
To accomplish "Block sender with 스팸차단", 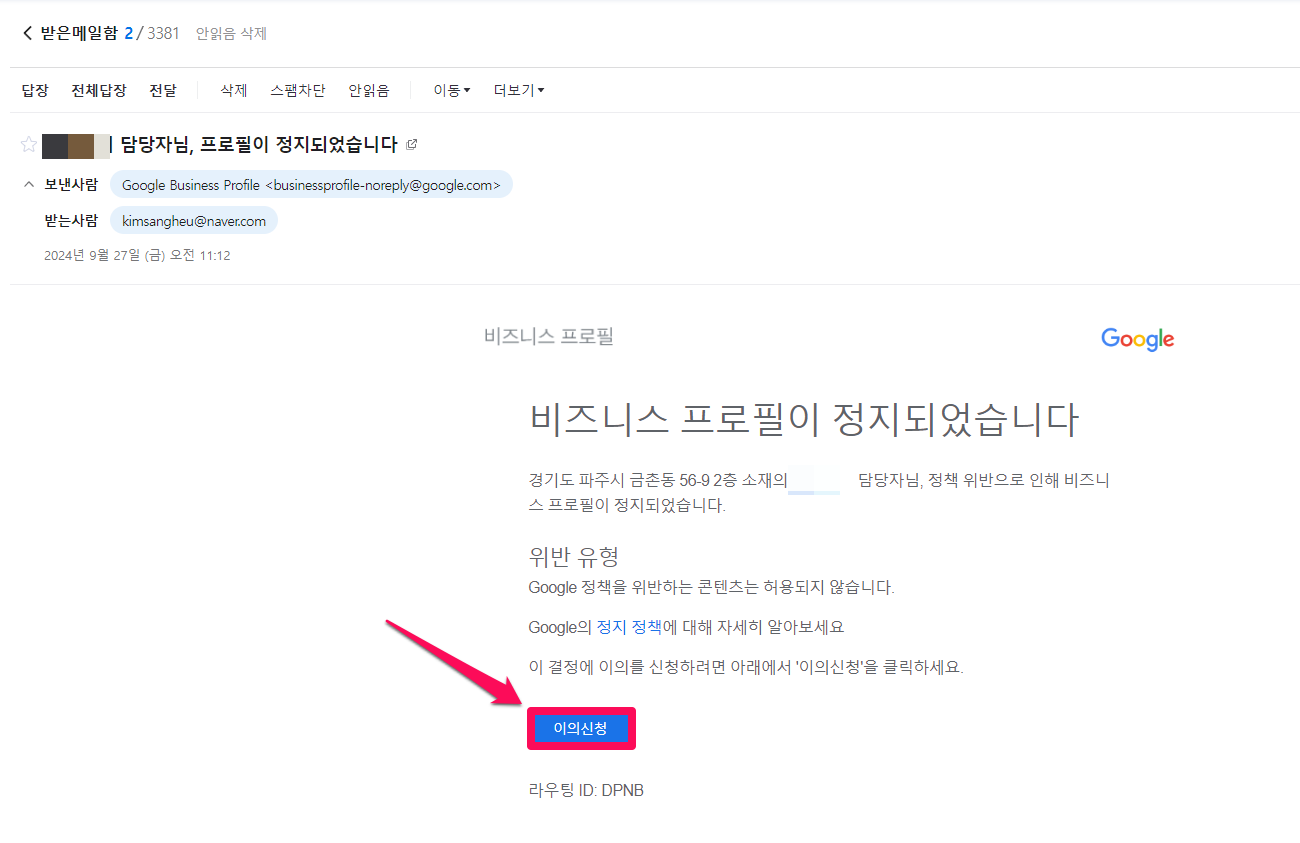I will point(297,91).
